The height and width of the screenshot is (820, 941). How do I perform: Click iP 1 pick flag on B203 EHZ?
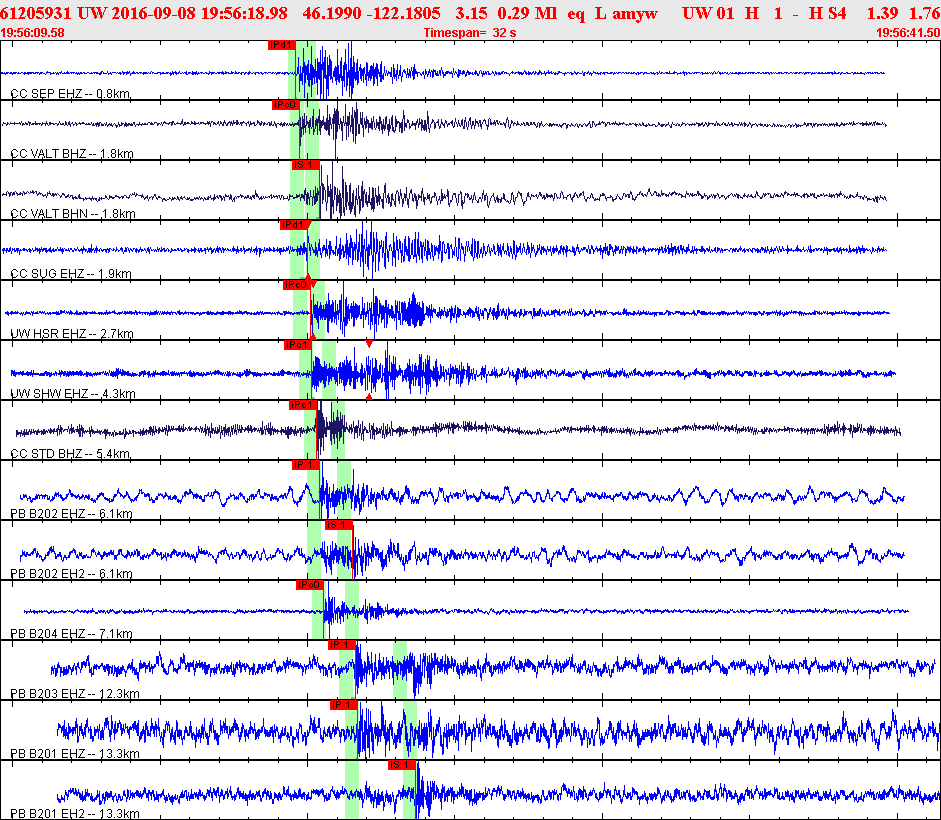pyautogui.click(x=341, y=645)
